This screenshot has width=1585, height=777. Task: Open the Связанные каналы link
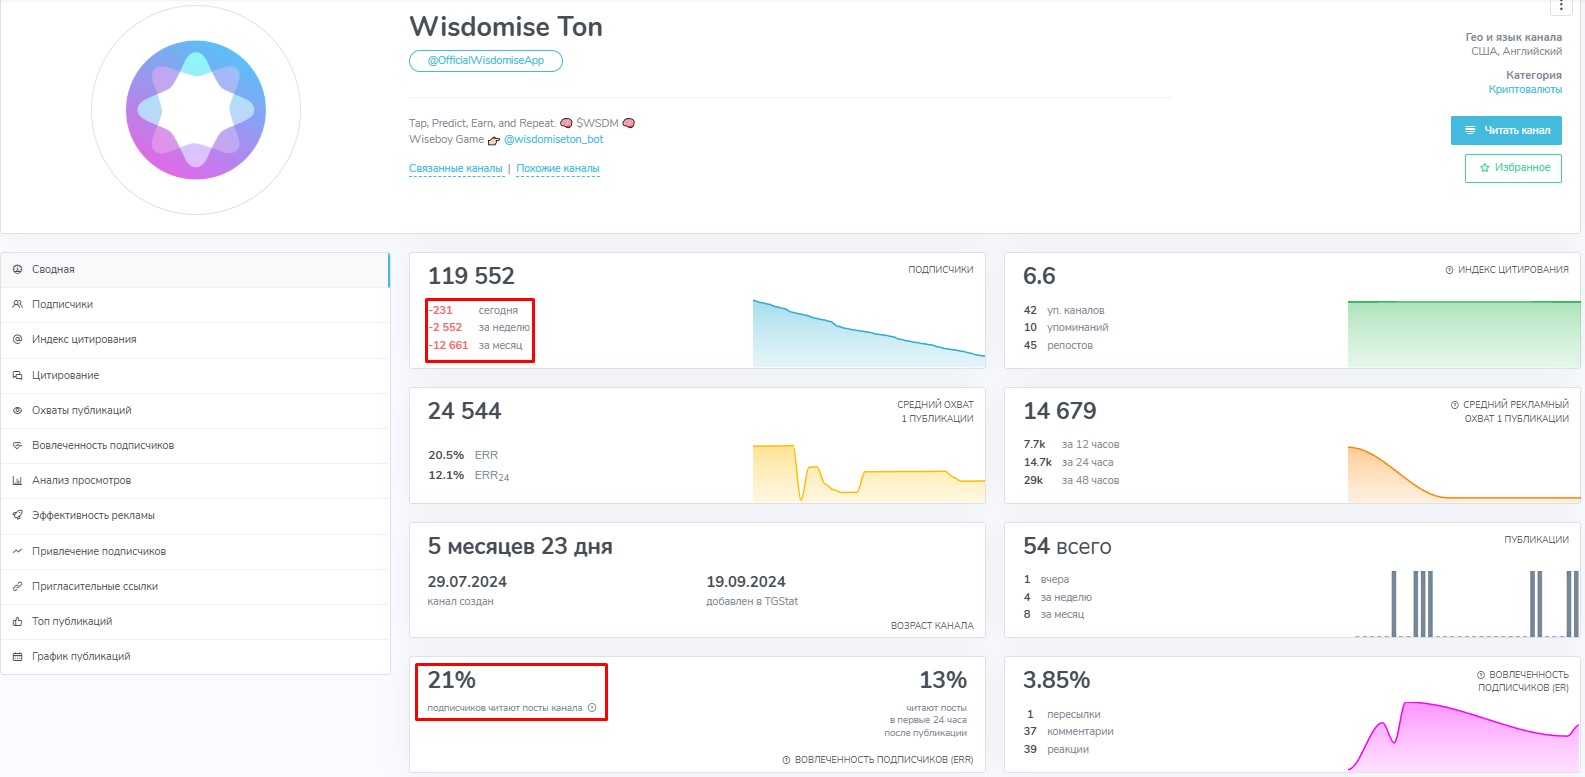(x=456, y=169)
